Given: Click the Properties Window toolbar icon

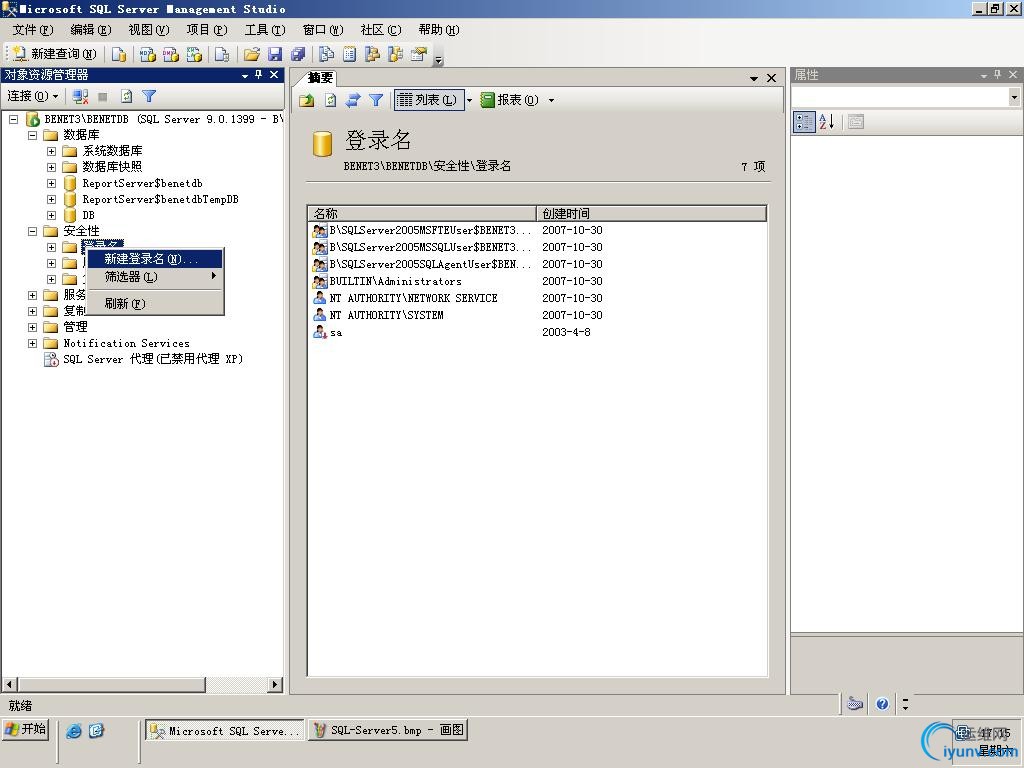Looking at the screenshot, I should pos(419,54).
